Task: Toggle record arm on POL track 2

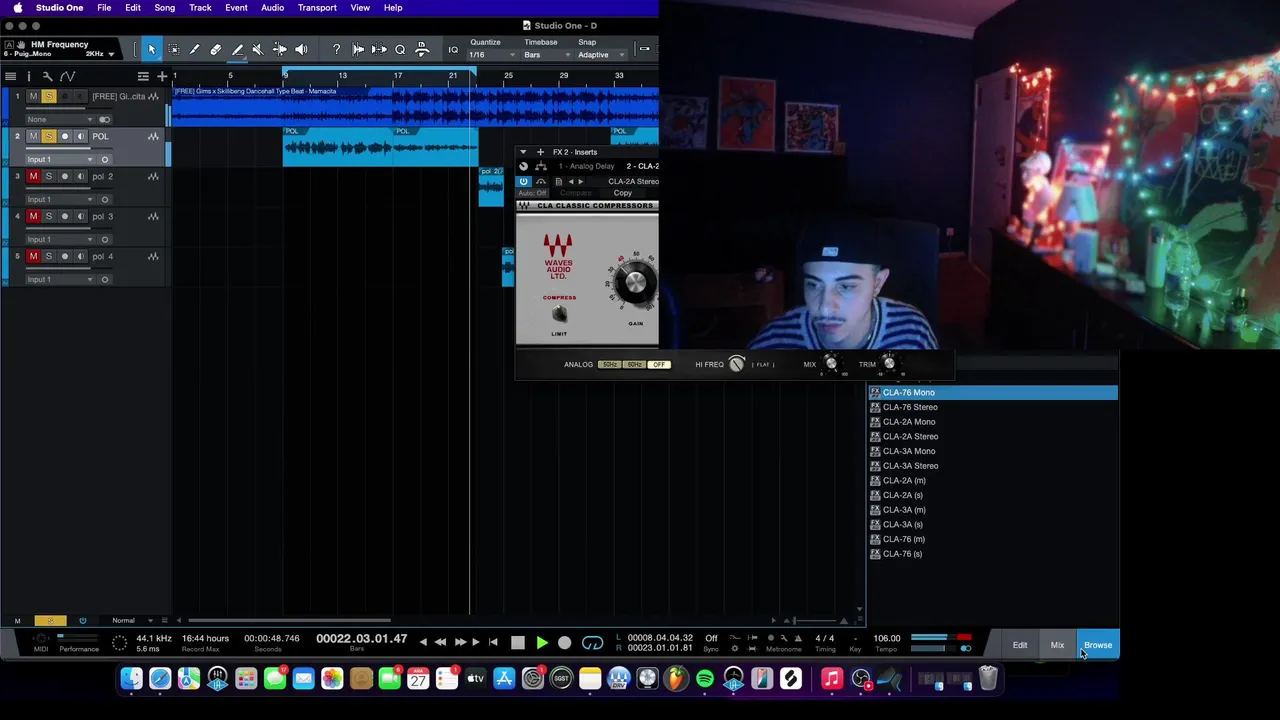Action: (65, 136)
